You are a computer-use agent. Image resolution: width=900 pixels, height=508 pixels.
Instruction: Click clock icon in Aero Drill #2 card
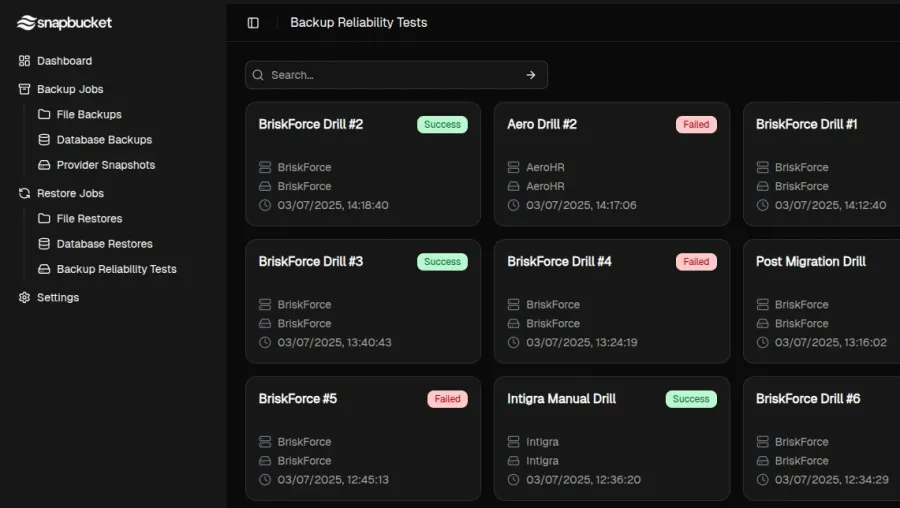click(x=514, y=205)
